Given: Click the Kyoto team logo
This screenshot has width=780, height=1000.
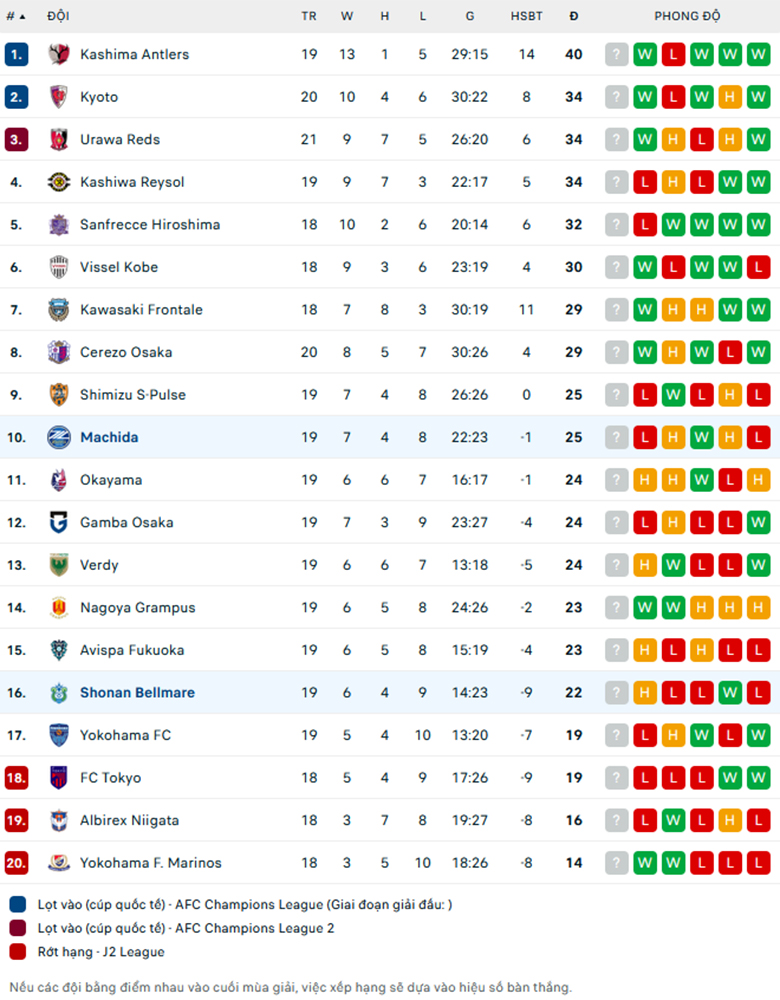Looking at the screenshot, I should pyautogui.click(x=59, y=97).
